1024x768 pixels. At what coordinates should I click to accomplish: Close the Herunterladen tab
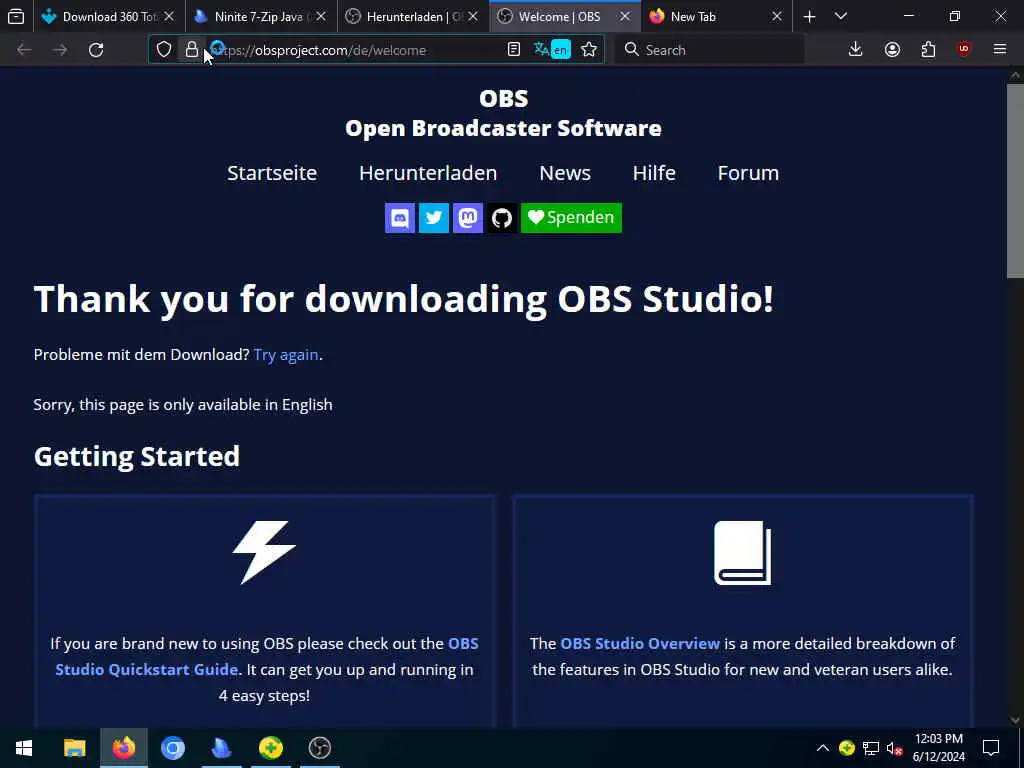click(x=473, y=17)
